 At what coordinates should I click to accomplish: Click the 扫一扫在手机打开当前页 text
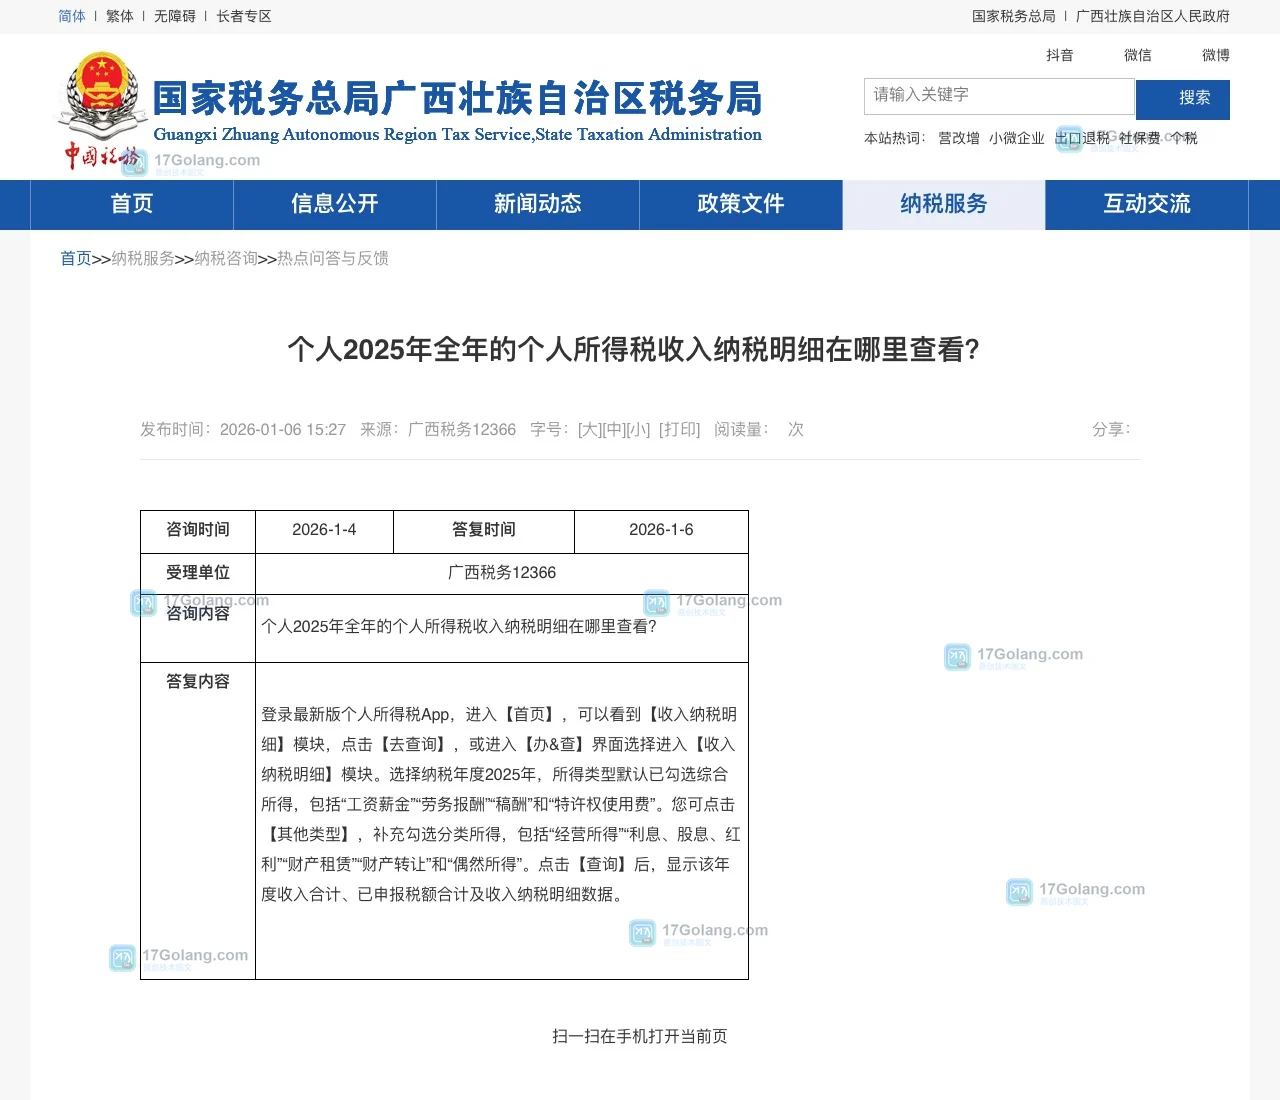[x=640, y=1036]
